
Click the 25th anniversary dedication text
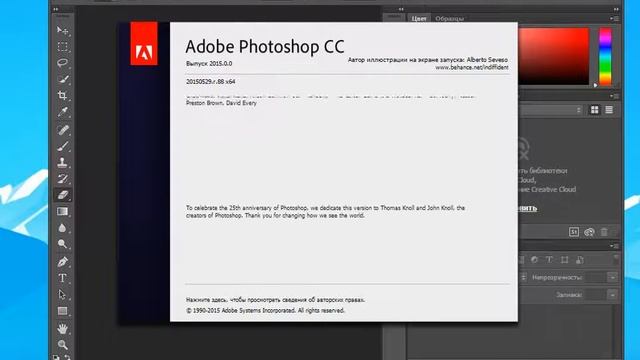pos(325,211)
